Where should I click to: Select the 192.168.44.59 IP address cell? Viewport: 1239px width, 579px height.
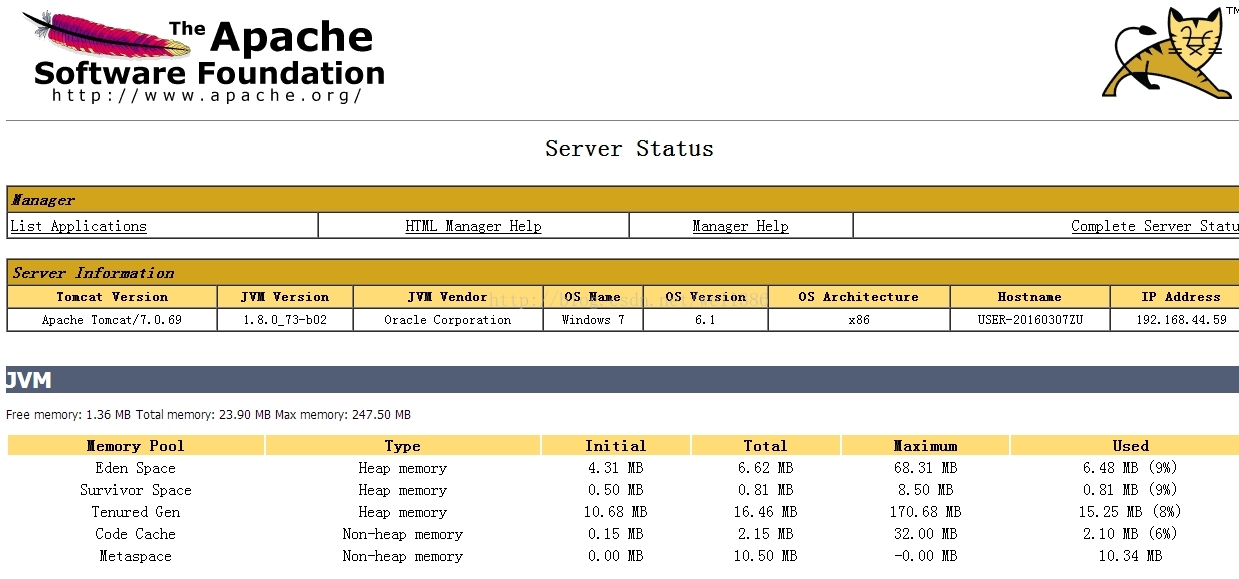(1175, 320)
